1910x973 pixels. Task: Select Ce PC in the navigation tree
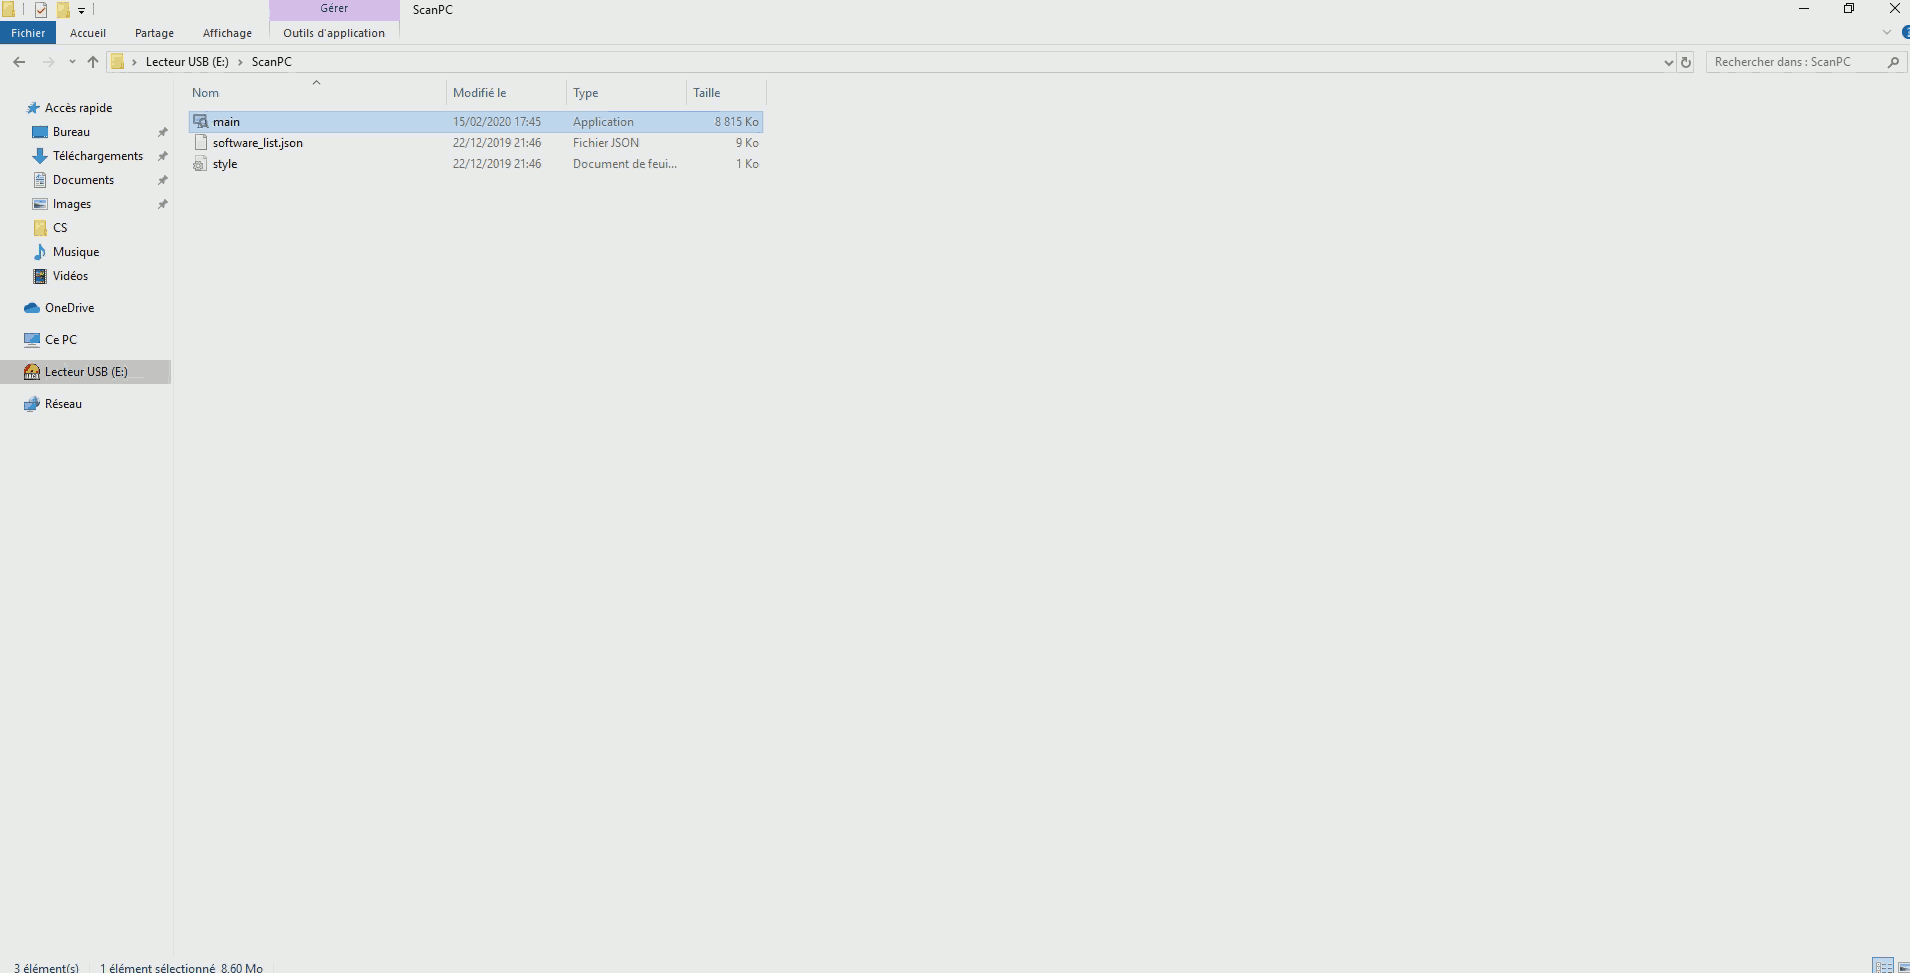[60, 340]
